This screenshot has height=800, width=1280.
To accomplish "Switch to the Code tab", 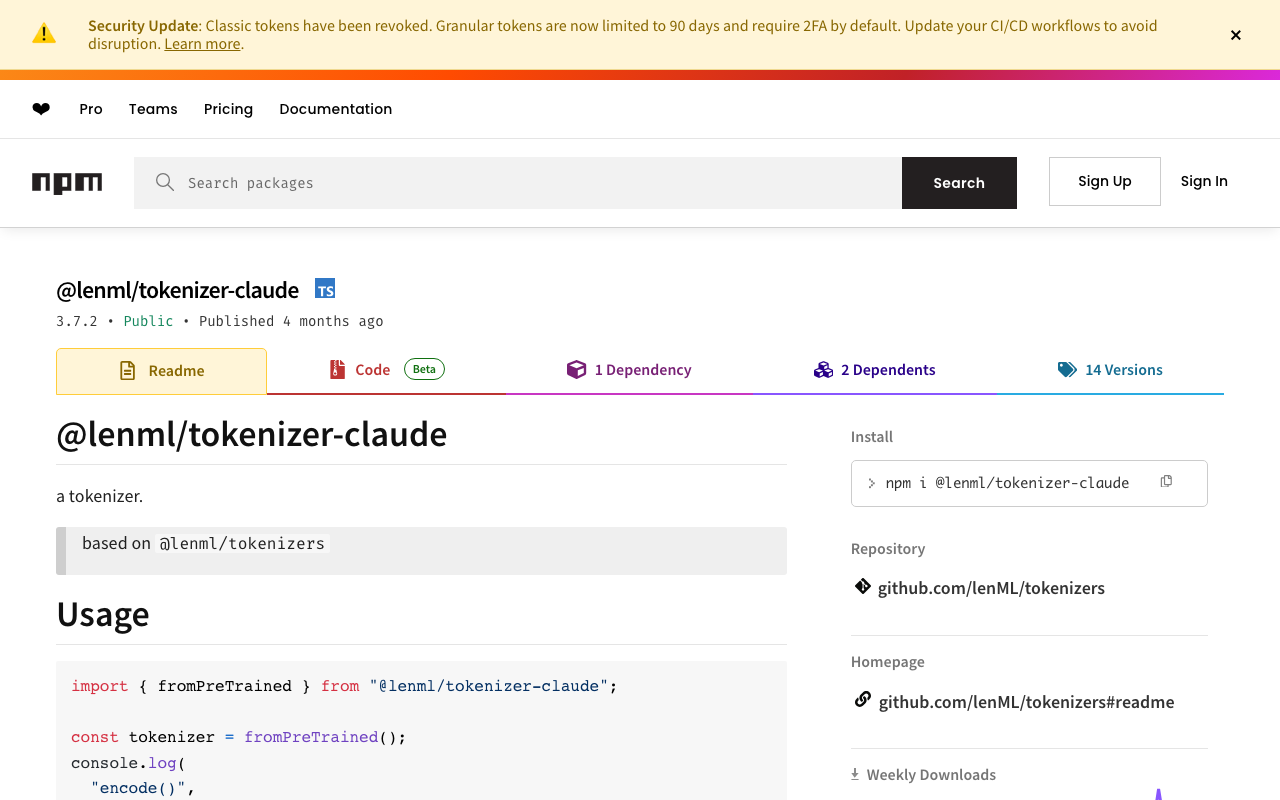I will (372, 370).
